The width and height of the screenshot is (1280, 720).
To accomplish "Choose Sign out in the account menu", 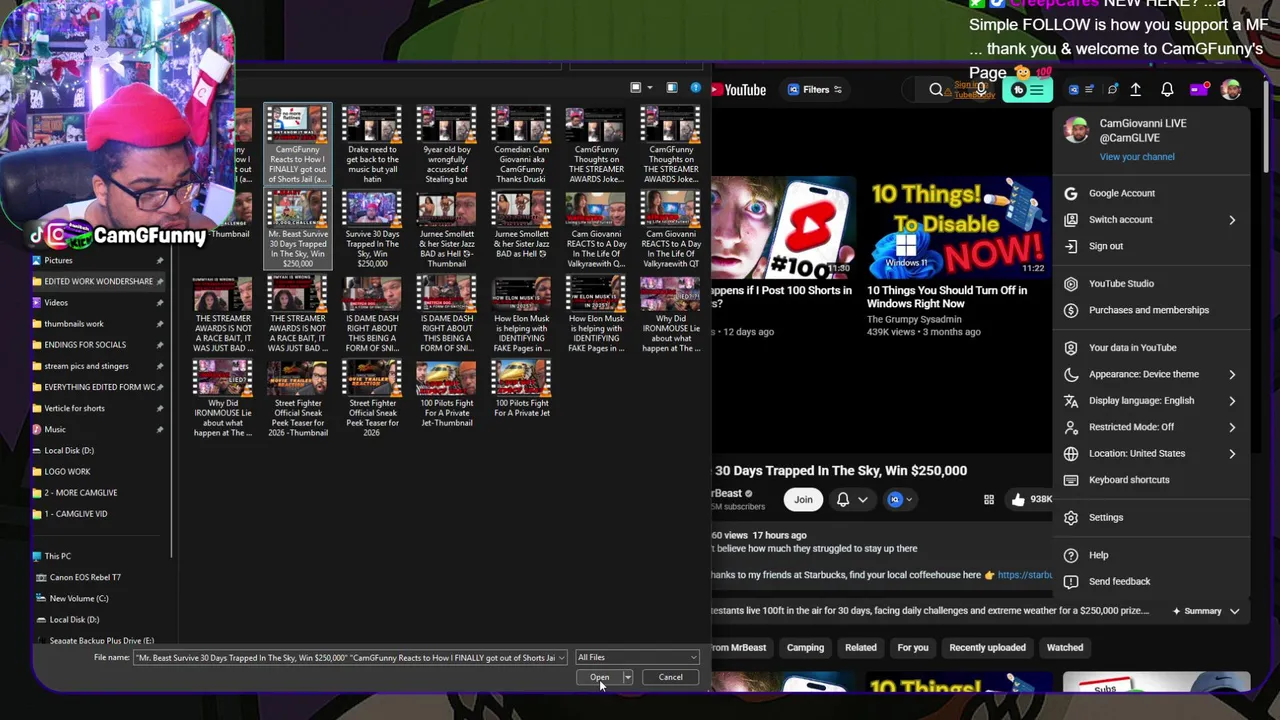I will 1105,246.
